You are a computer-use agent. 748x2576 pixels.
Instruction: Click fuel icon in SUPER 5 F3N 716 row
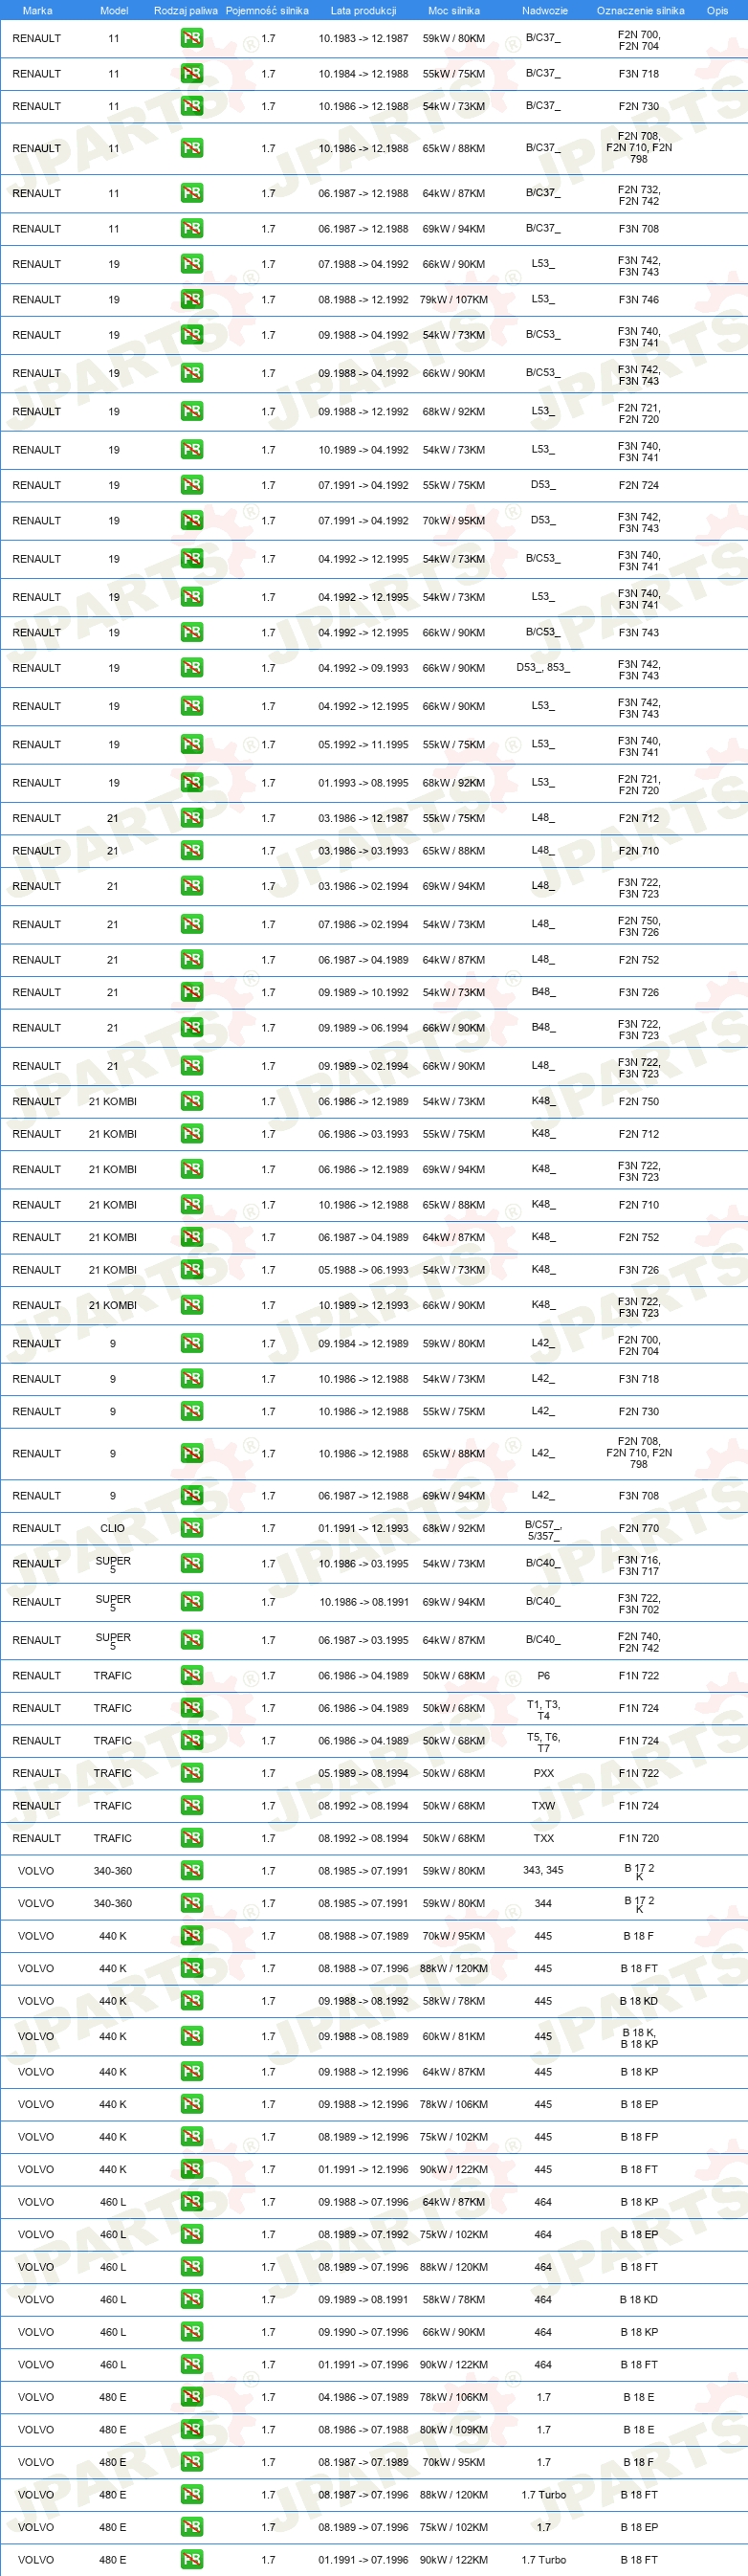(192, 1563)
